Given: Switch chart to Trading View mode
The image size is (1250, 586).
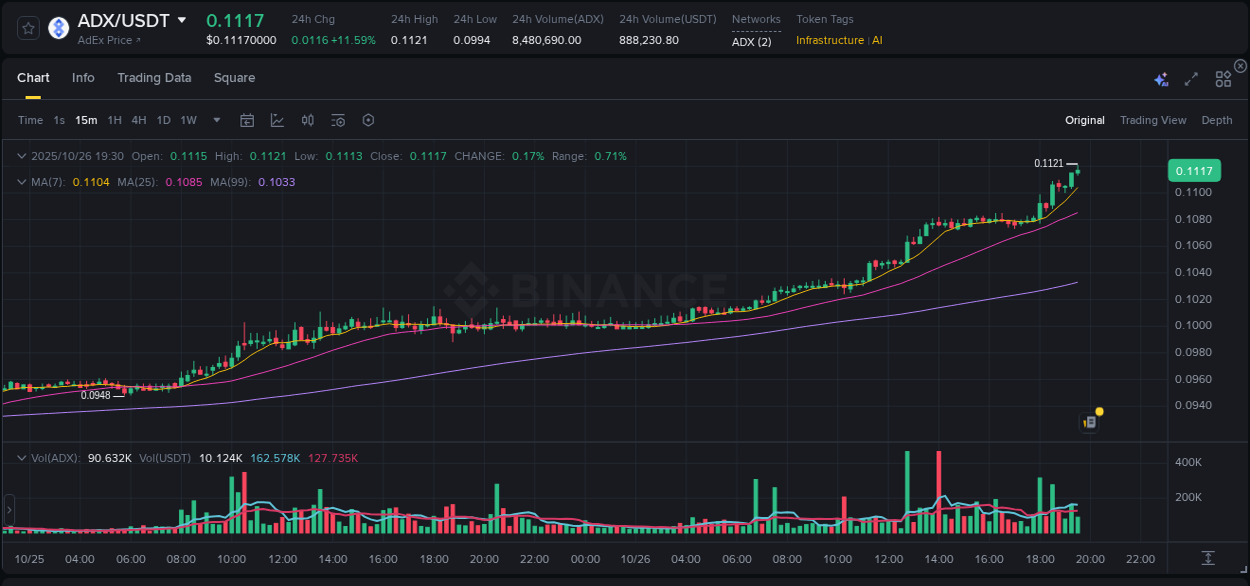Looking at the screenshot, I should click(1152, 120).
